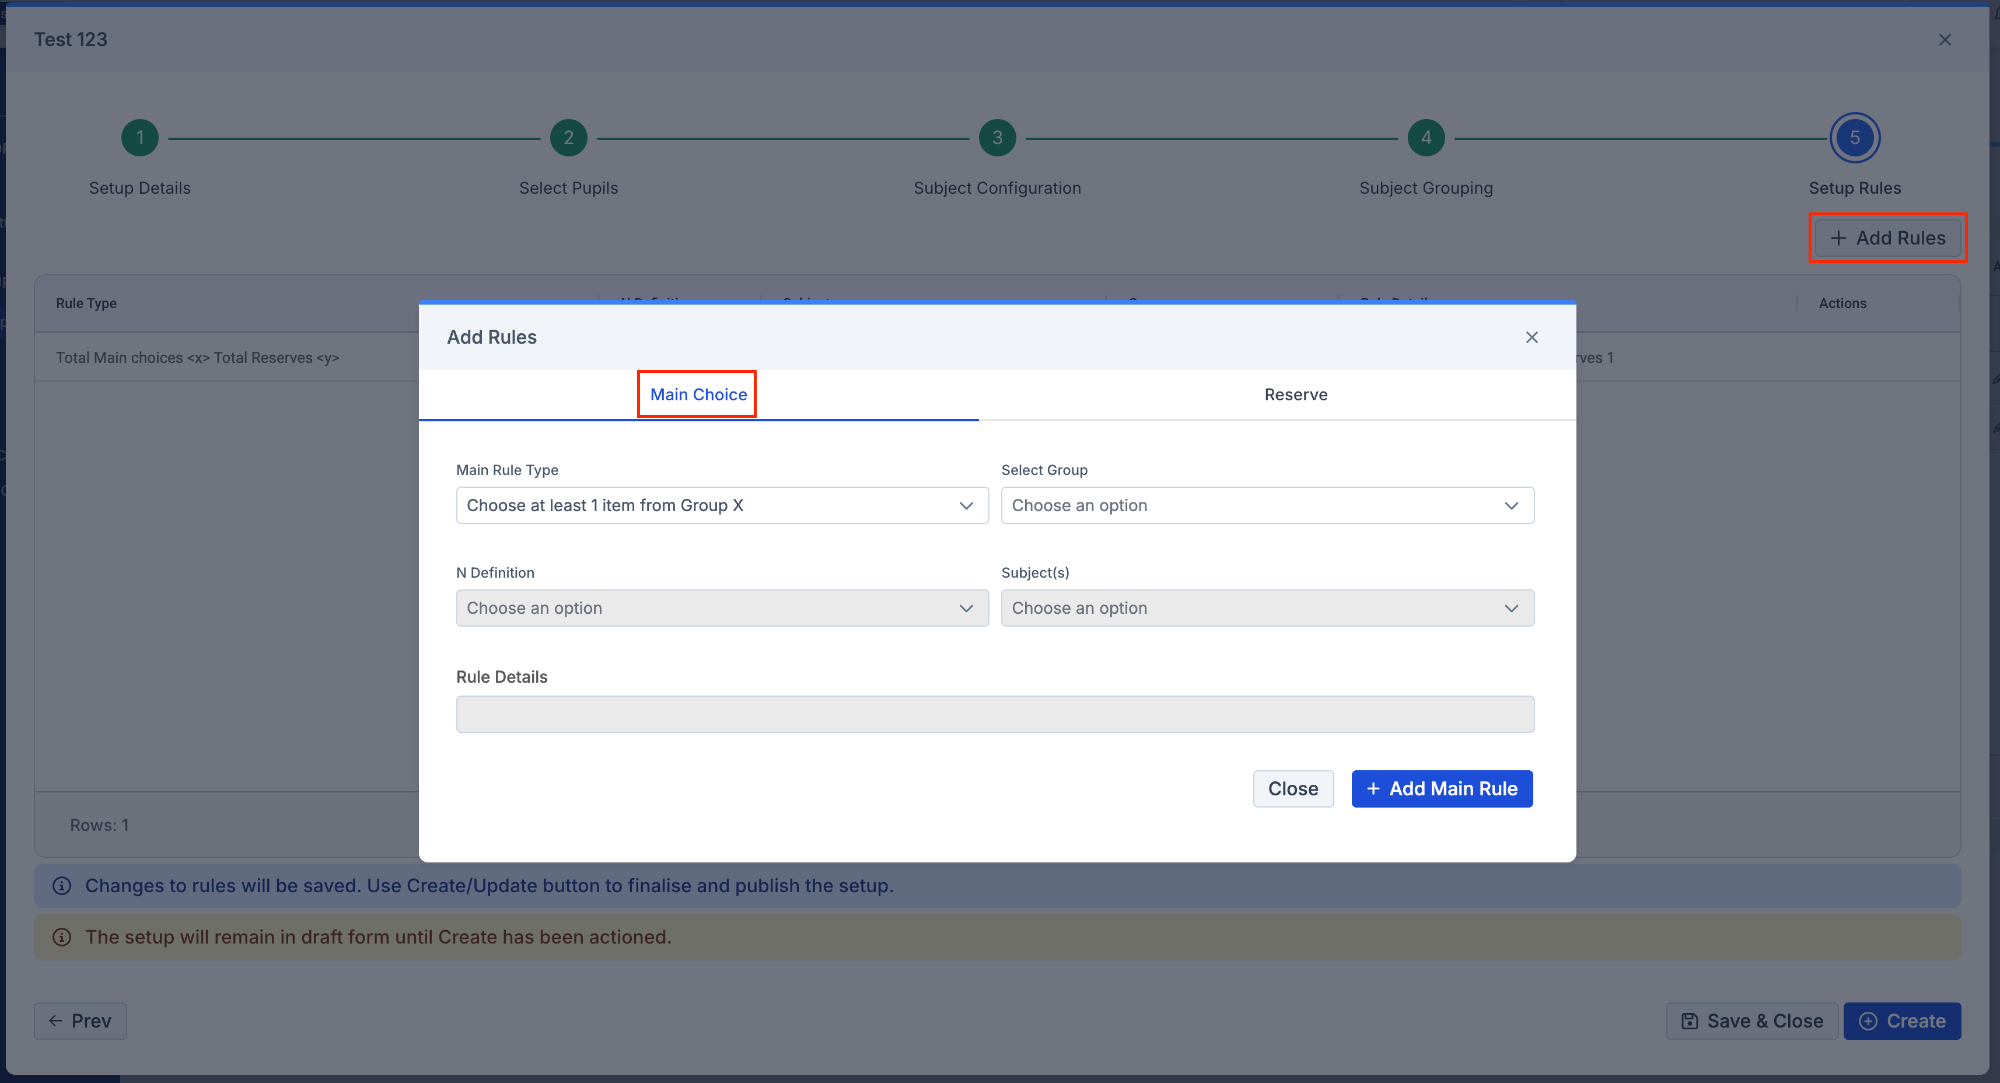Click the Add Rules button
Screen dimensions: 2000x1083
1888,238
